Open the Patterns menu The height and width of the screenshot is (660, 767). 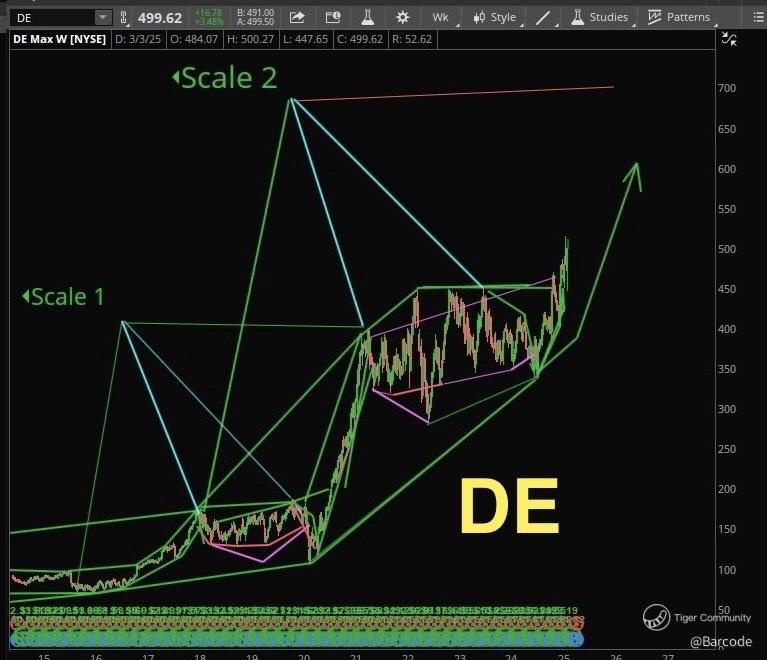coord(680,18)
